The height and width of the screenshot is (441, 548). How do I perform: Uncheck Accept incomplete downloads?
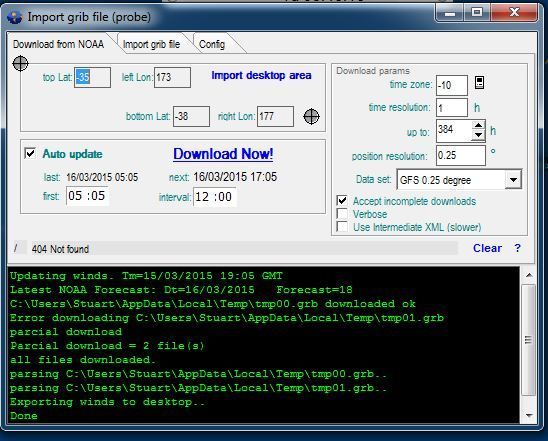point(342,201)
